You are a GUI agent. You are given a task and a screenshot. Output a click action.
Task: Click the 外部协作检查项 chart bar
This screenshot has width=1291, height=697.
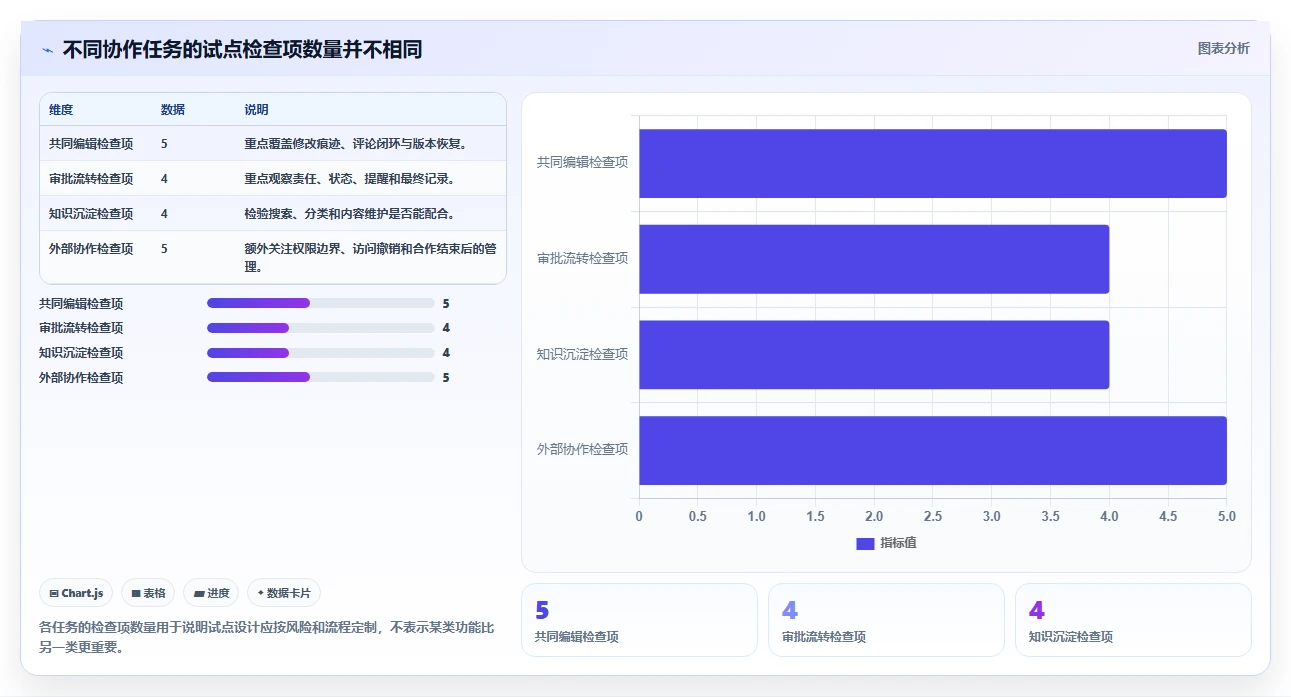pyautogui.click(x=933, y=451)
